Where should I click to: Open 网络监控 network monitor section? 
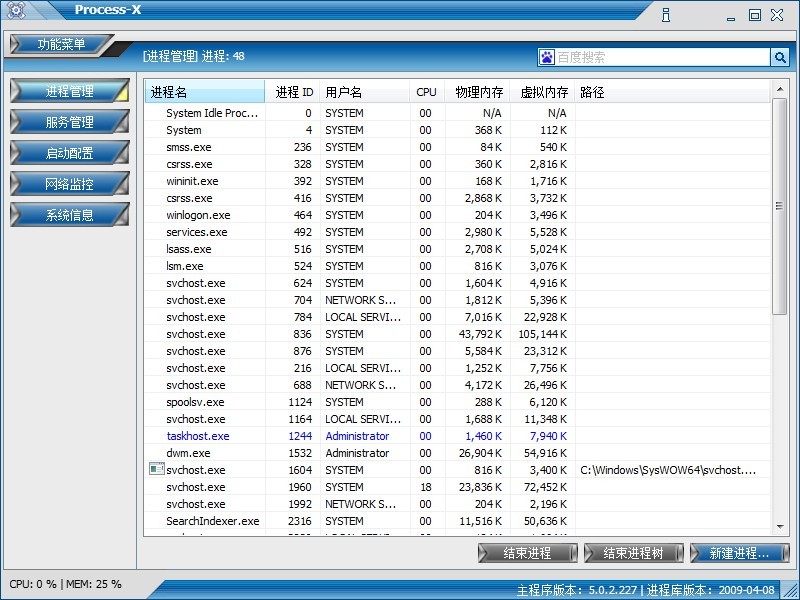[x=69, y=184]
